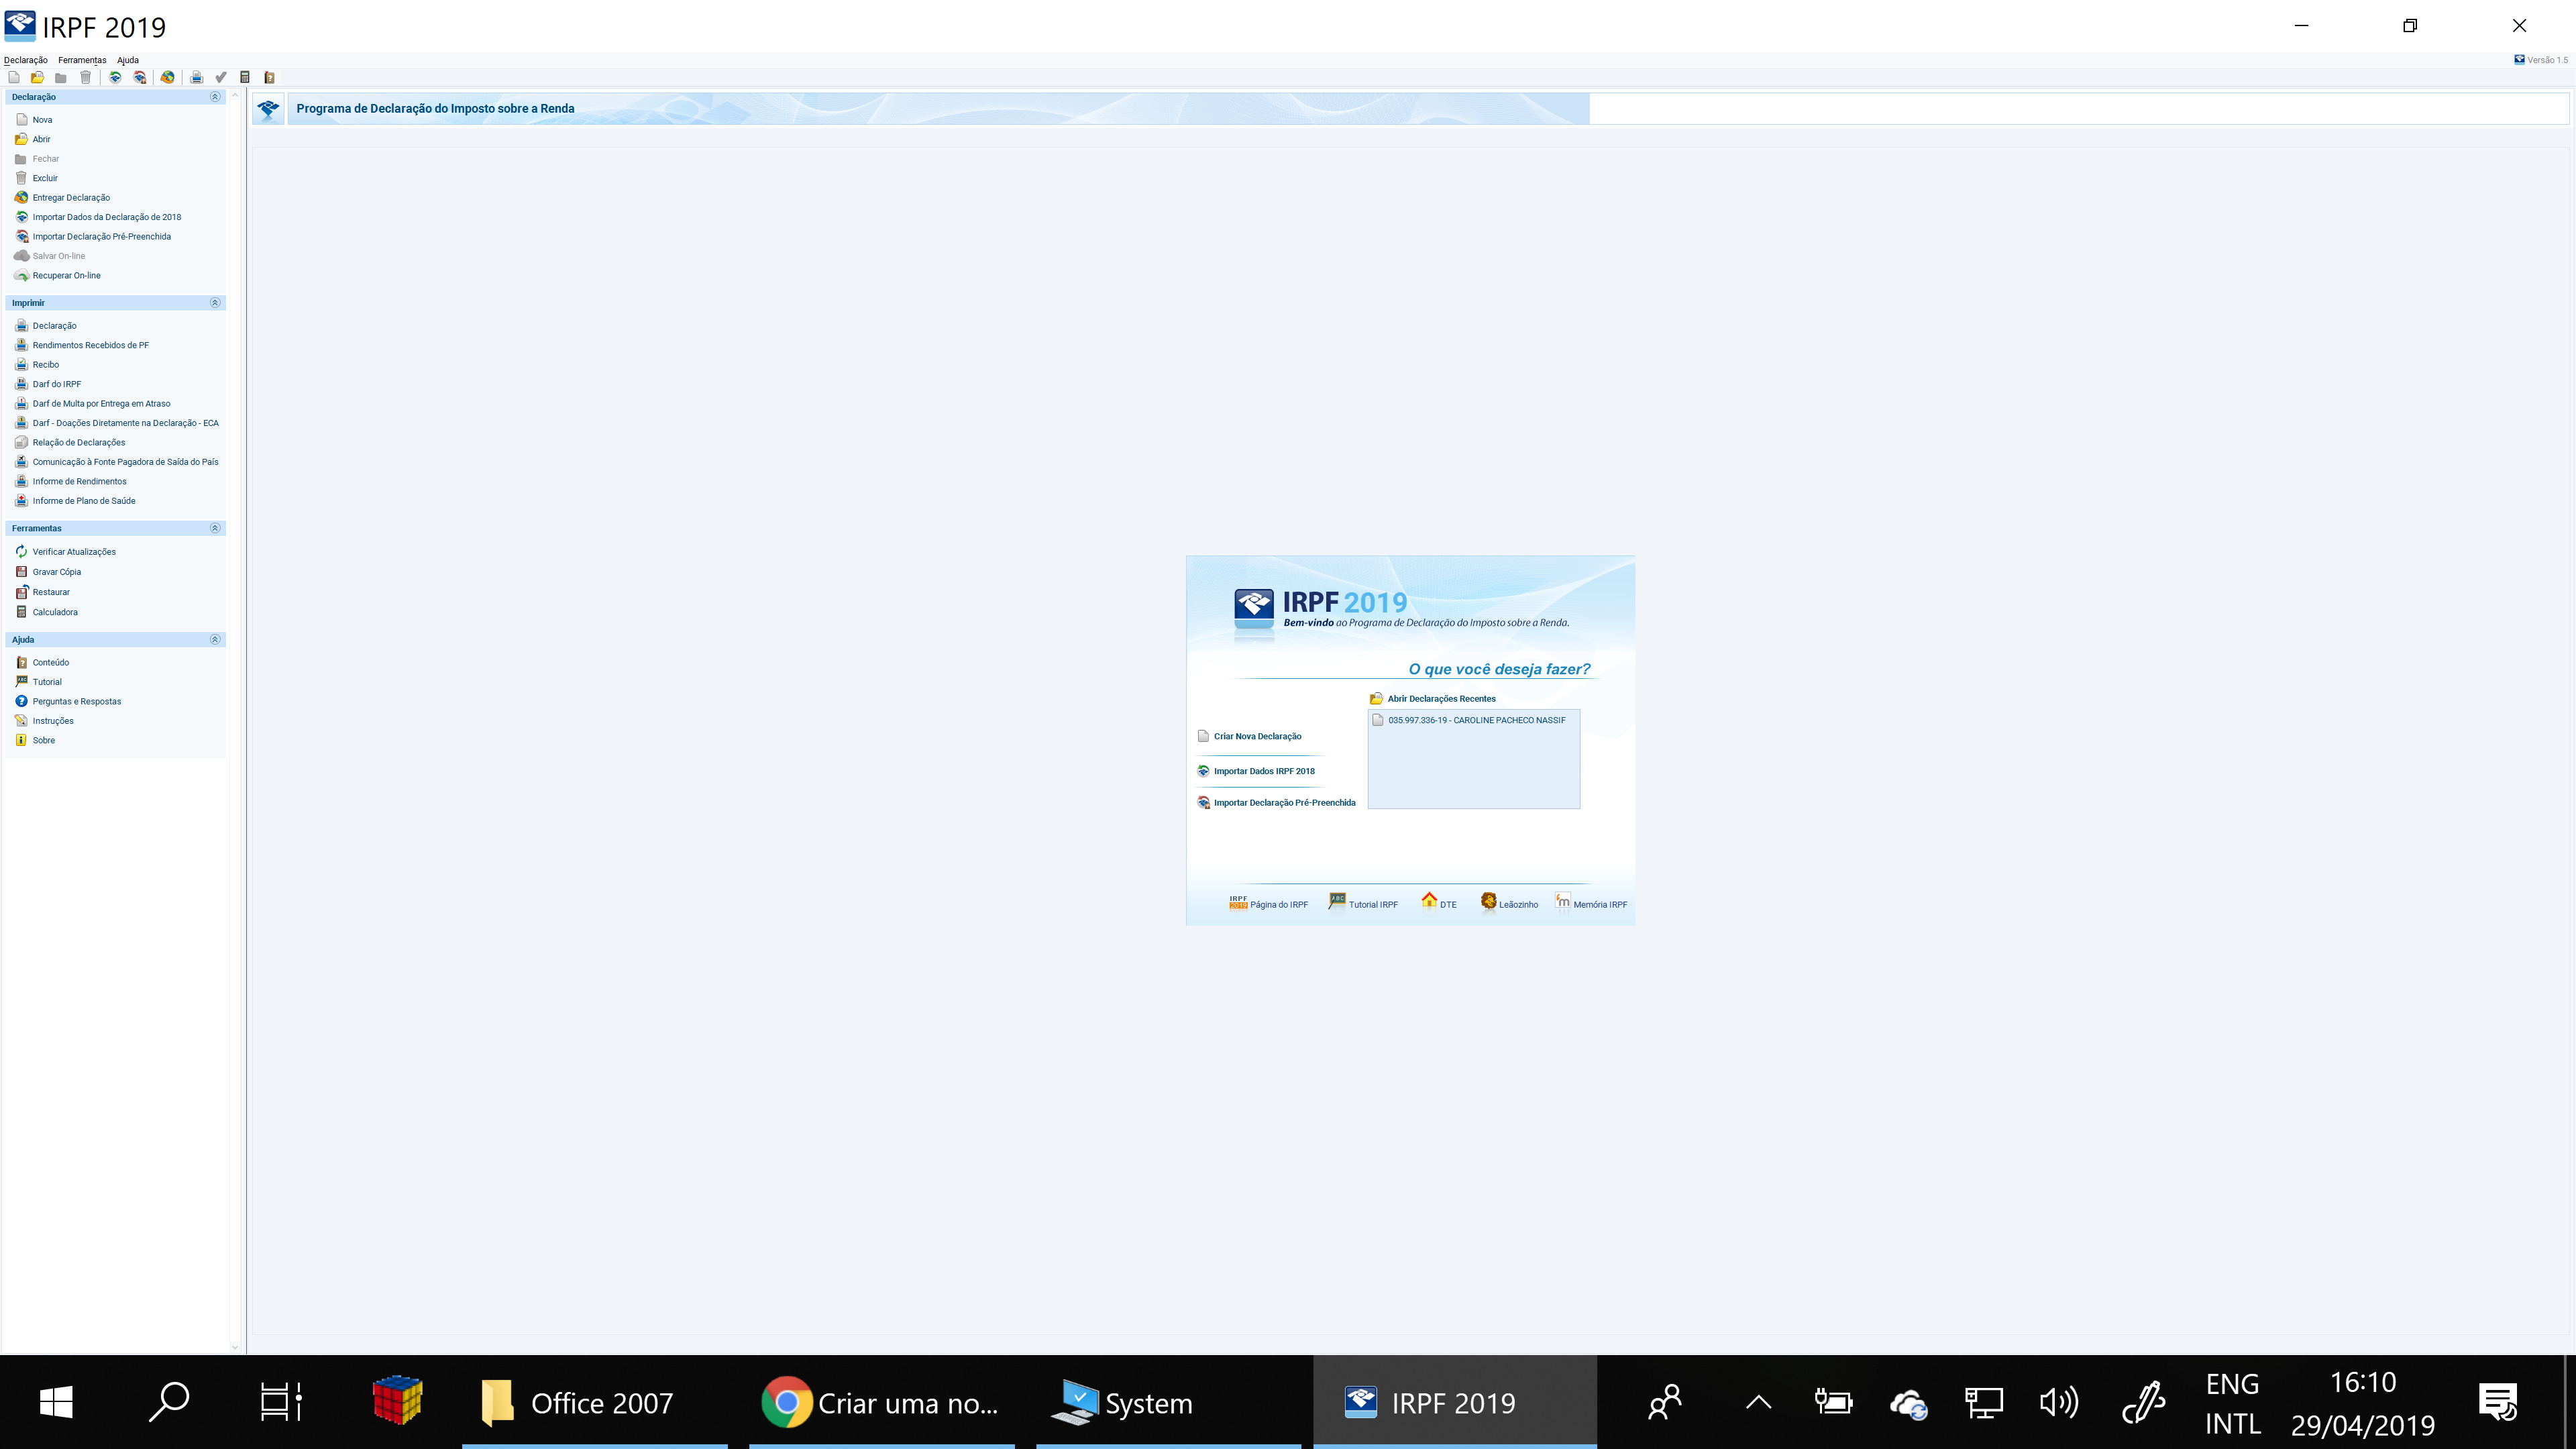This screenshot has width=2576, height=1449.
Task: Open the Ferramentas menu
Action: 82,60
